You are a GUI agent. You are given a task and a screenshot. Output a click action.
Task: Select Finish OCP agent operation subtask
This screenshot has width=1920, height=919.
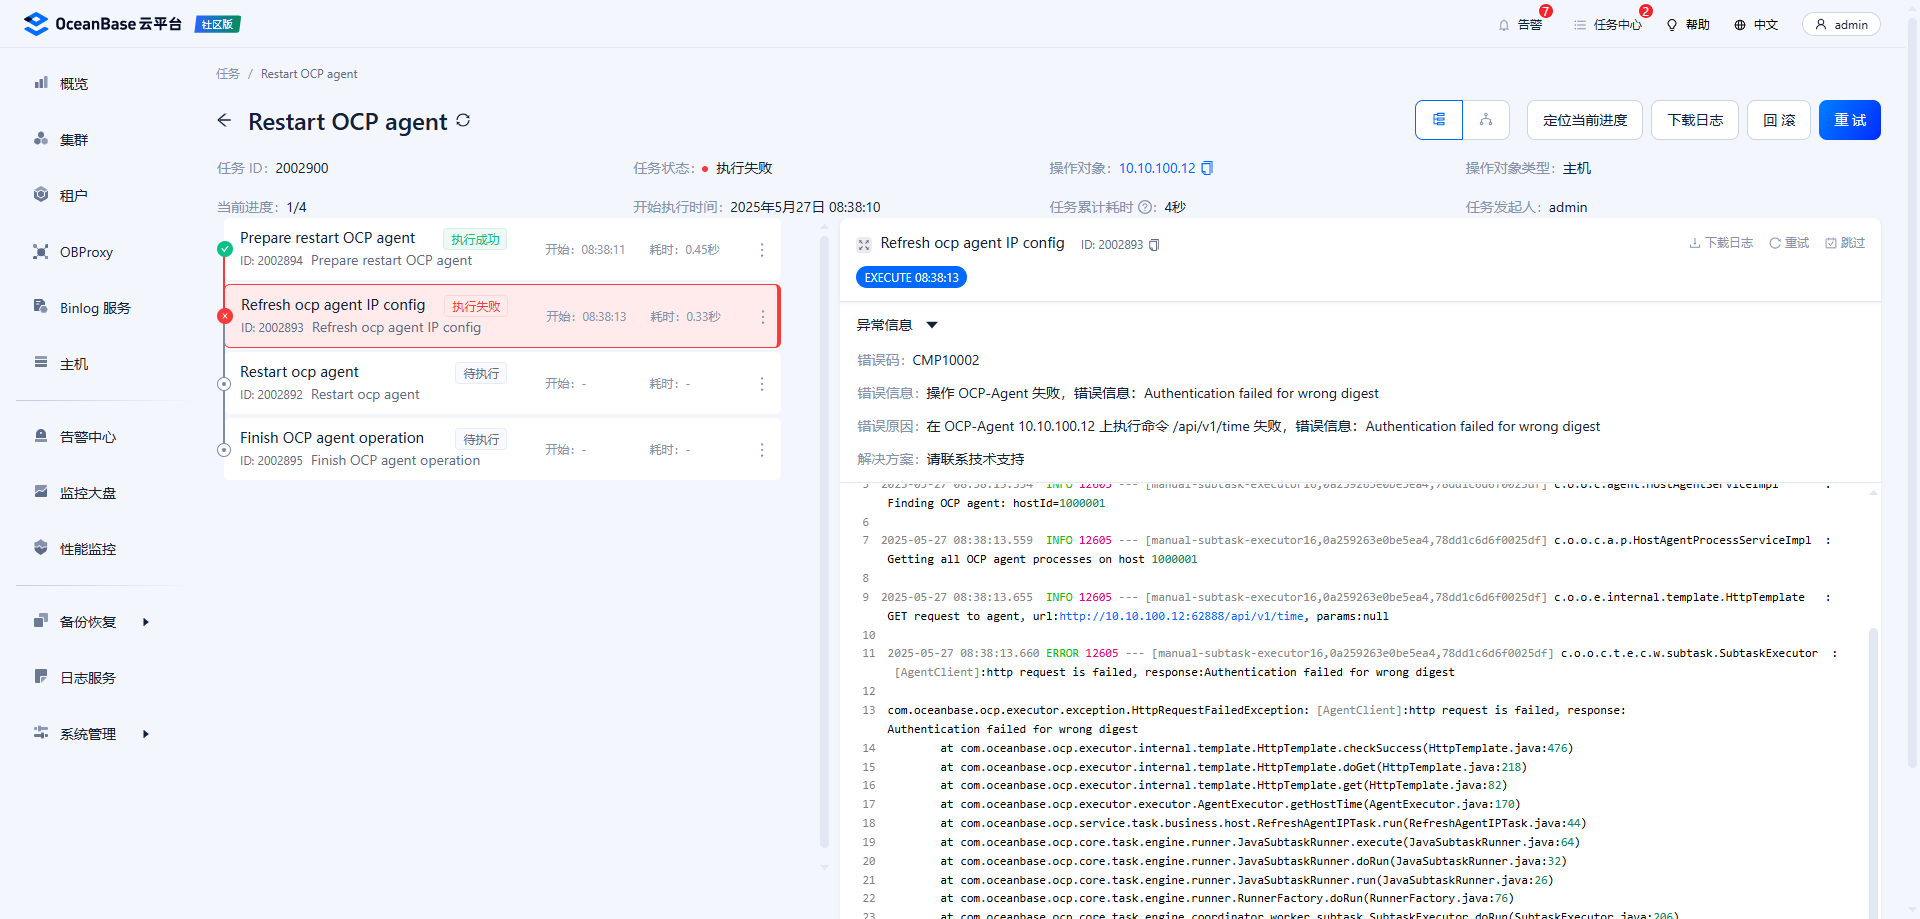point(502,449)
